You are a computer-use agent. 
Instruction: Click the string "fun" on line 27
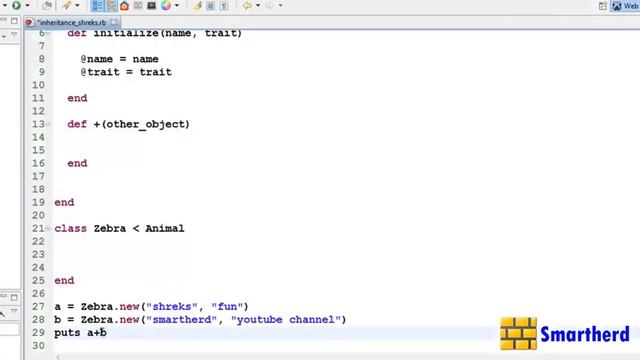227,307
